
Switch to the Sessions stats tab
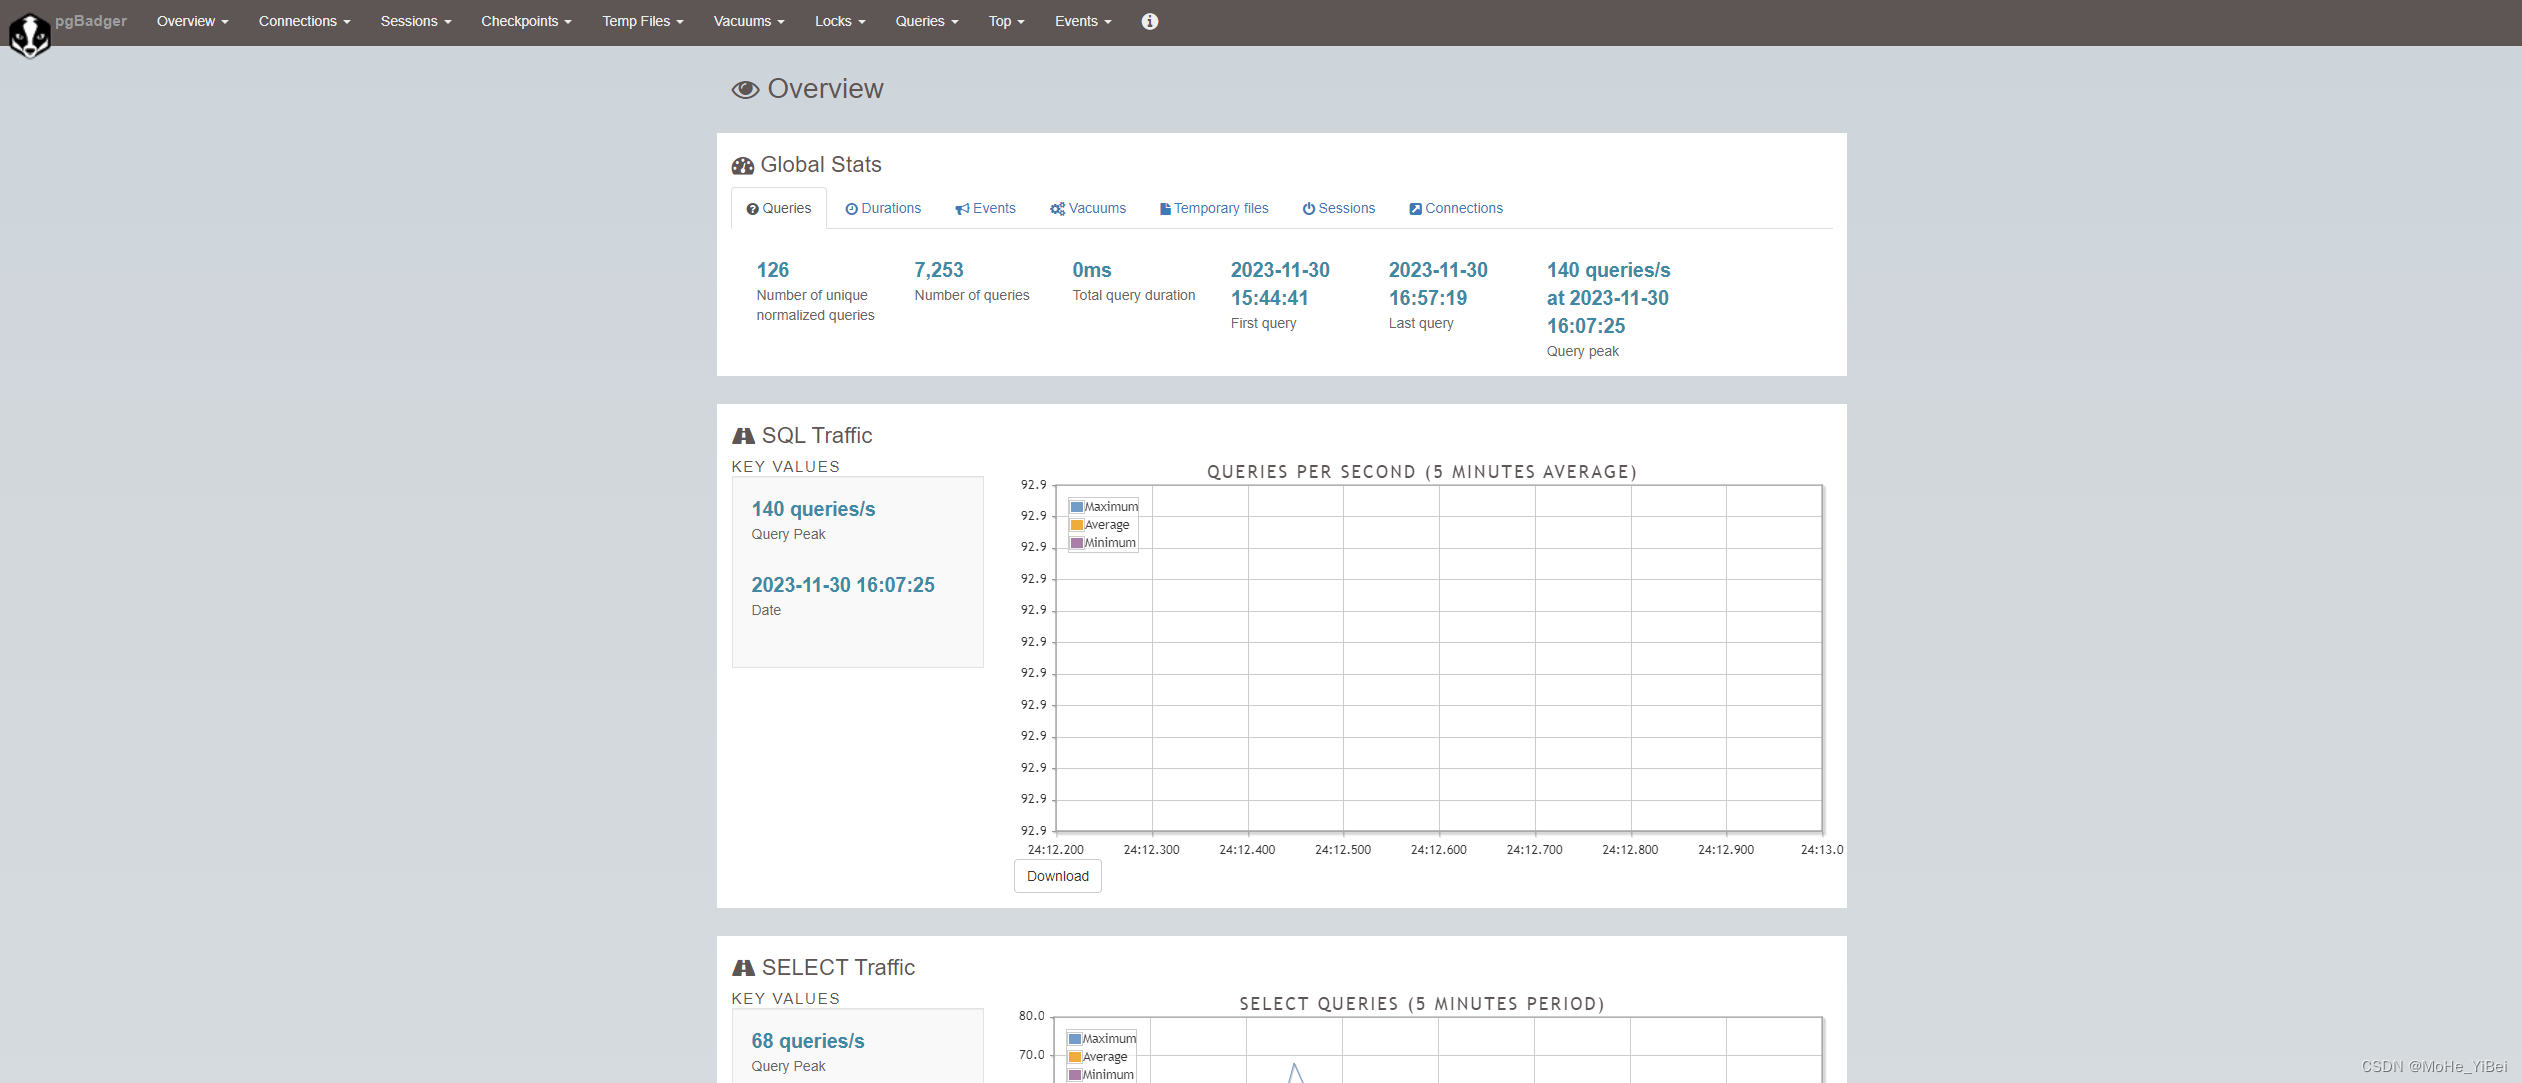1338,208
